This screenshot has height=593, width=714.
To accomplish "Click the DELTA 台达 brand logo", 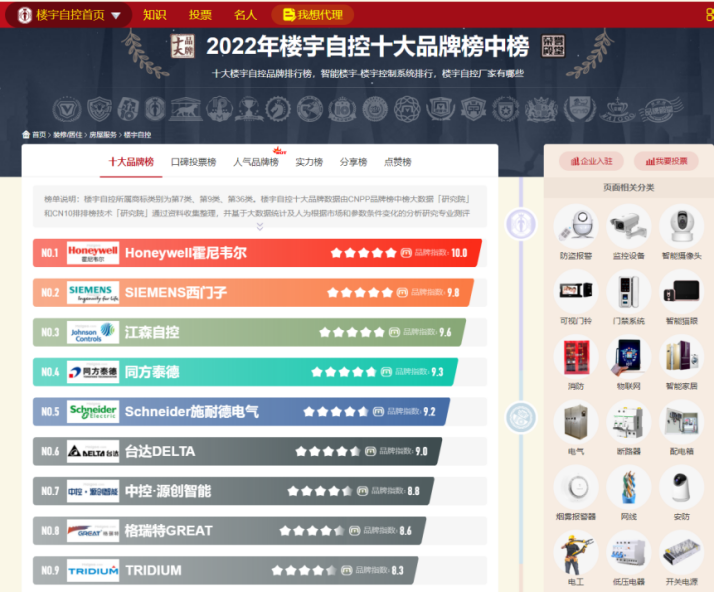I will (93, 451).
